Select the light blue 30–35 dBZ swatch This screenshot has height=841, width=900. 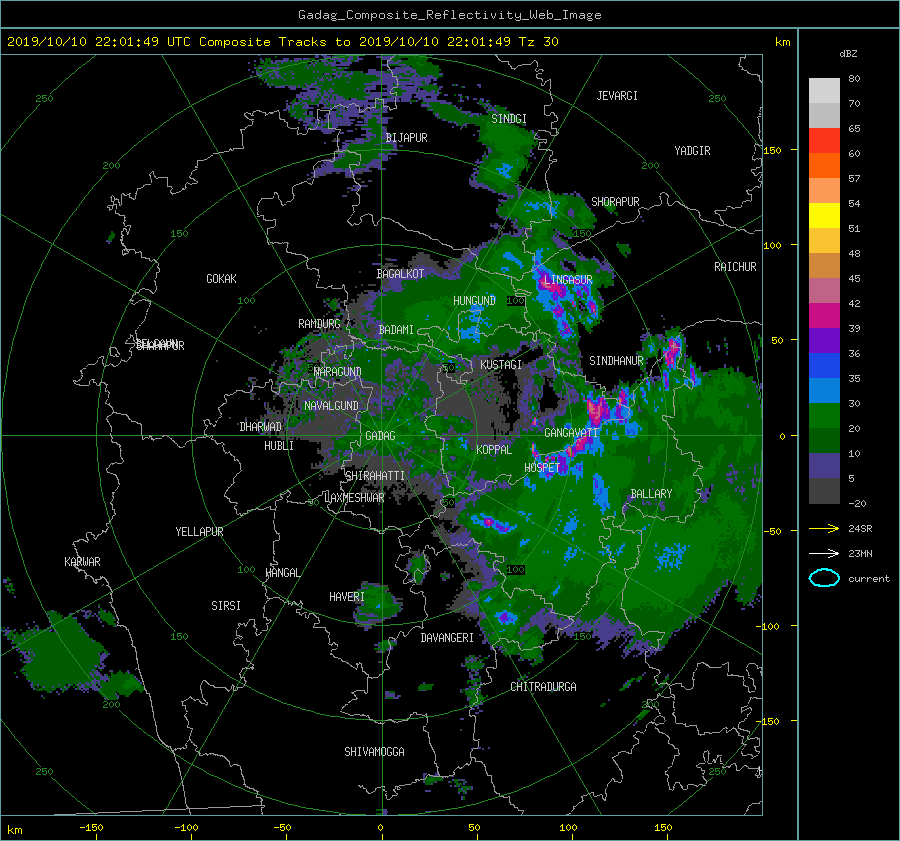click(x=824, y=390)
